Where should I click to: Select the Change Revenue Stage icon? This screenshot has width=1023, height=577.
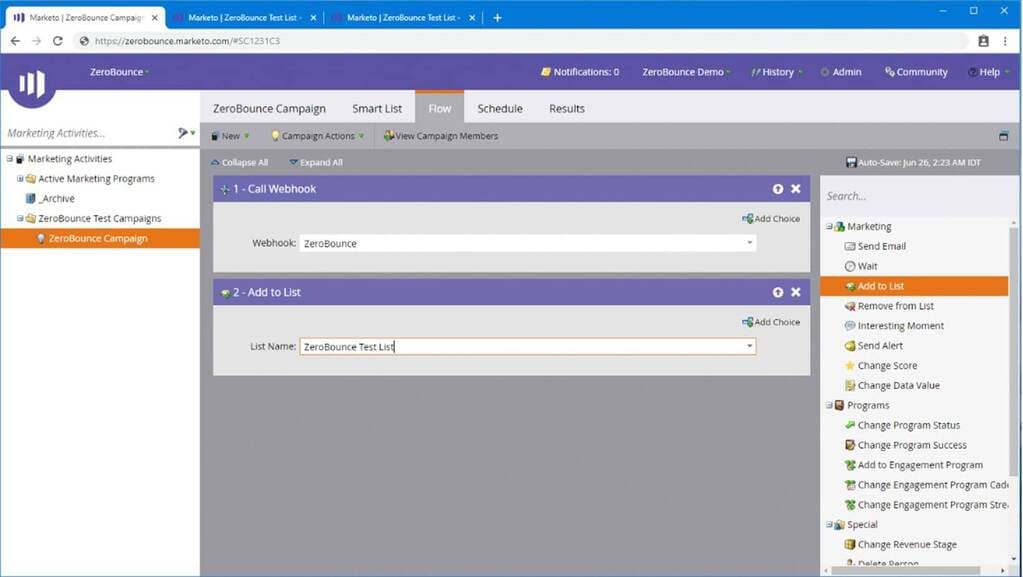[x=849, y=544]
